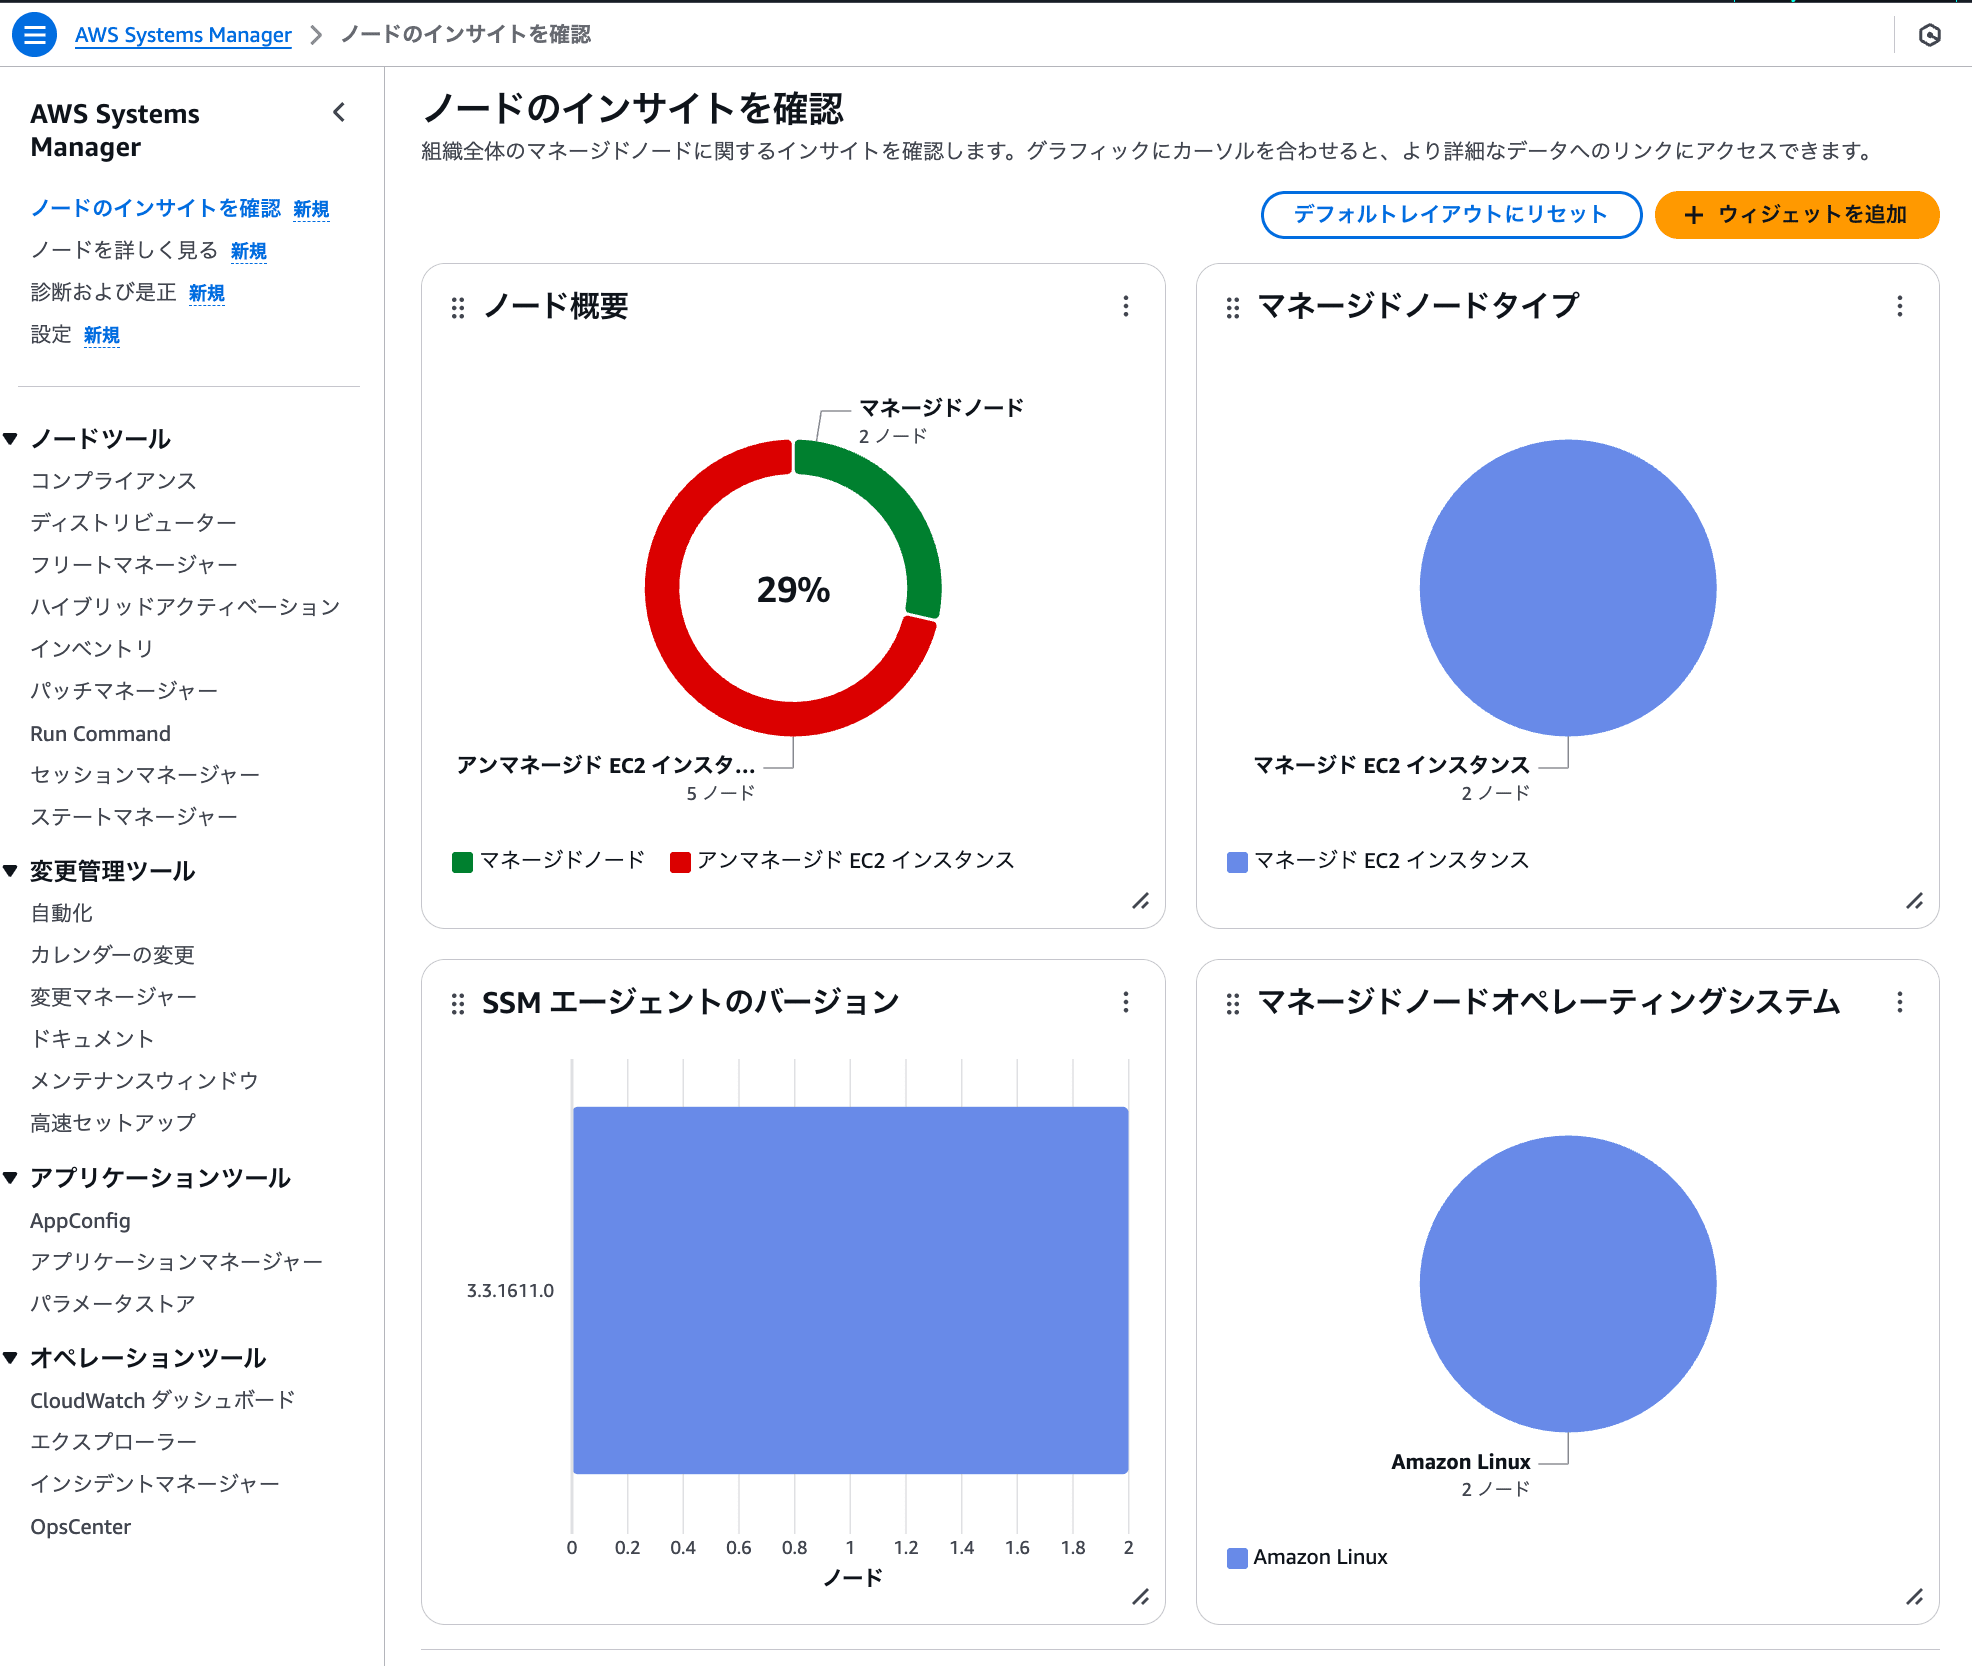
Task: Open コンプライアンス in sidebar
Action: [113, 481]
